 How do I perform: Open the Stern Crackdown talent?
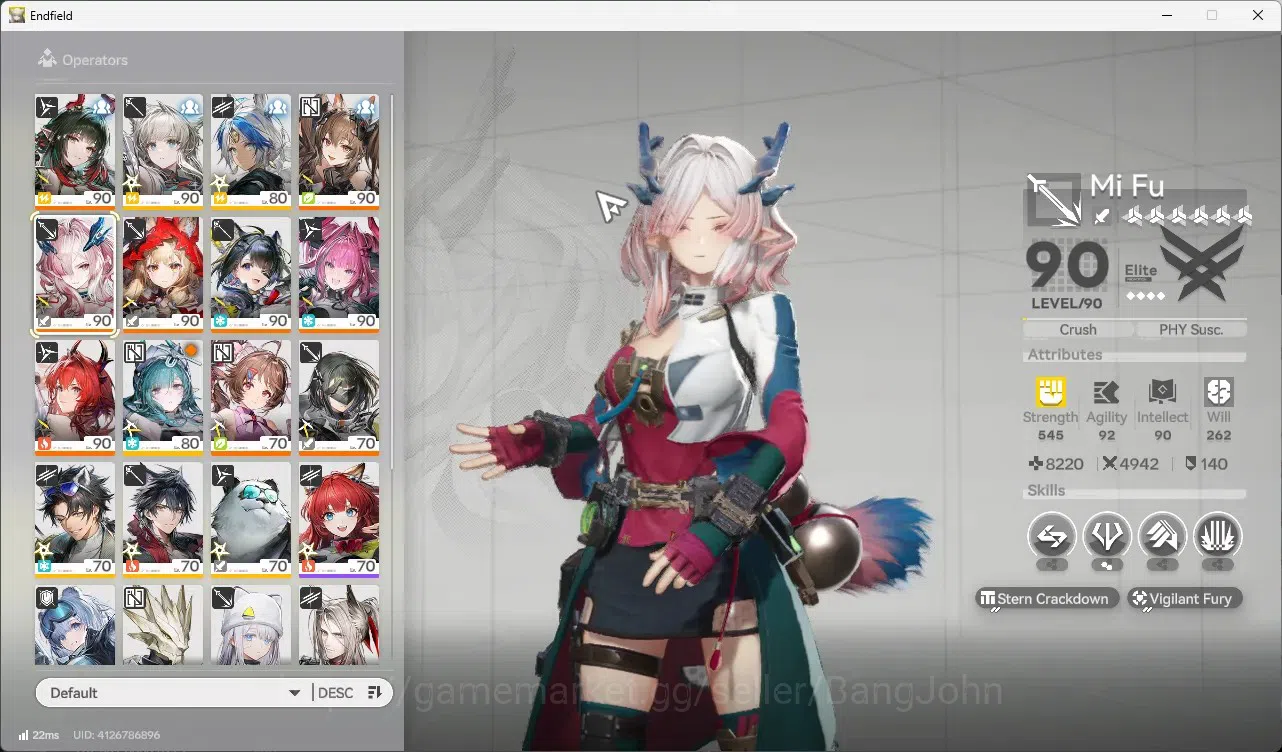[x=1046, y=599]
